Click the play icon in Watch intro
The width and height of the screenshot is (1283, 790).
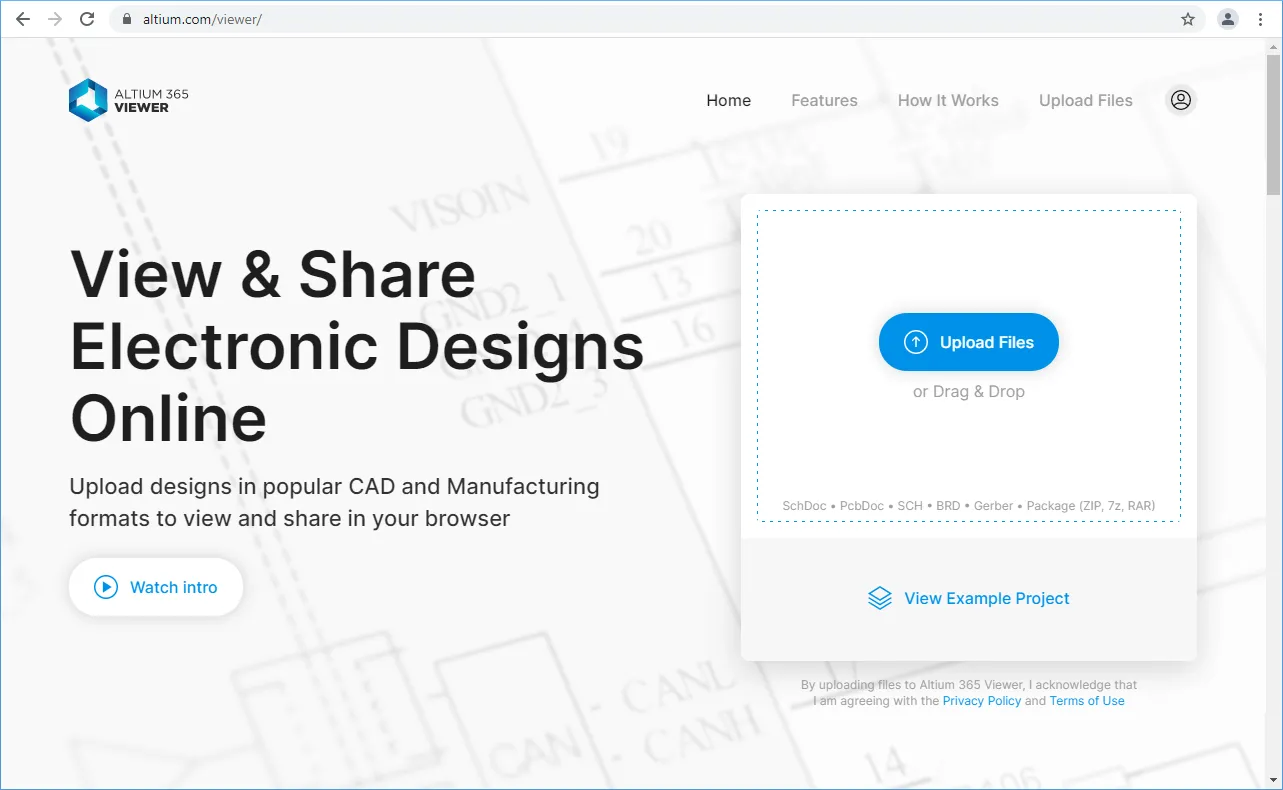106,587
